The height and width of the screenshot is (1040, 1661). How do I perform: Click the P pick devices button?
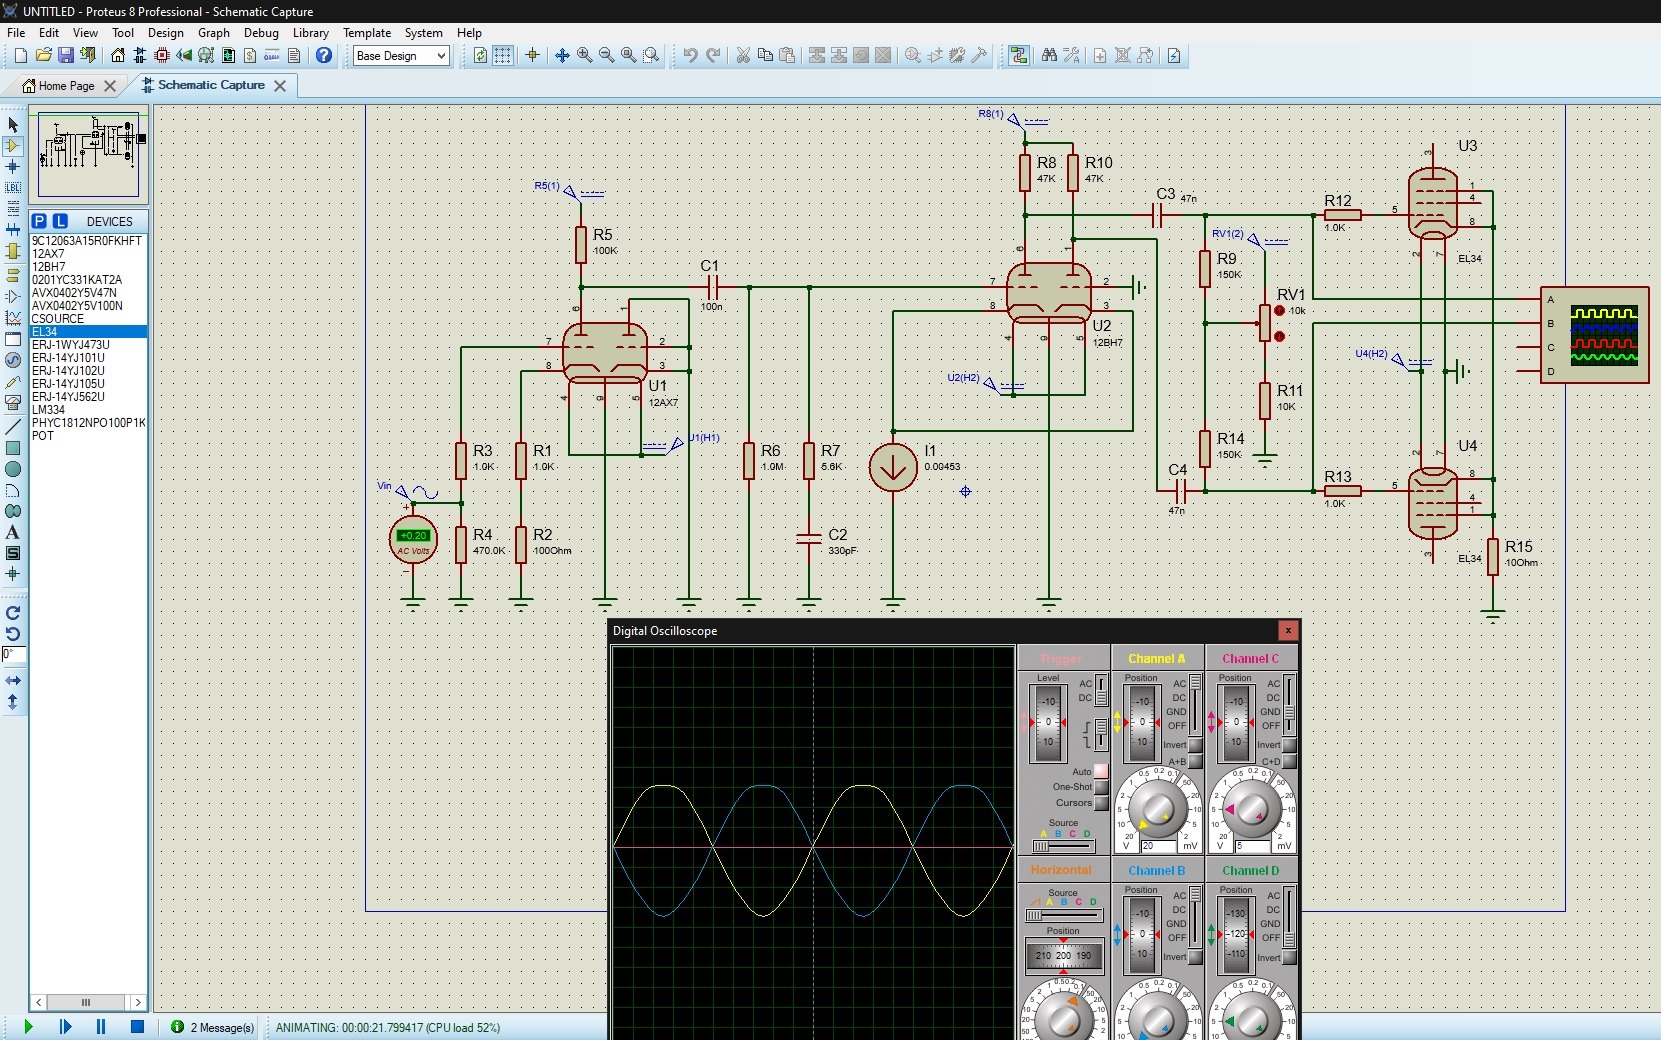coord(39,221)
